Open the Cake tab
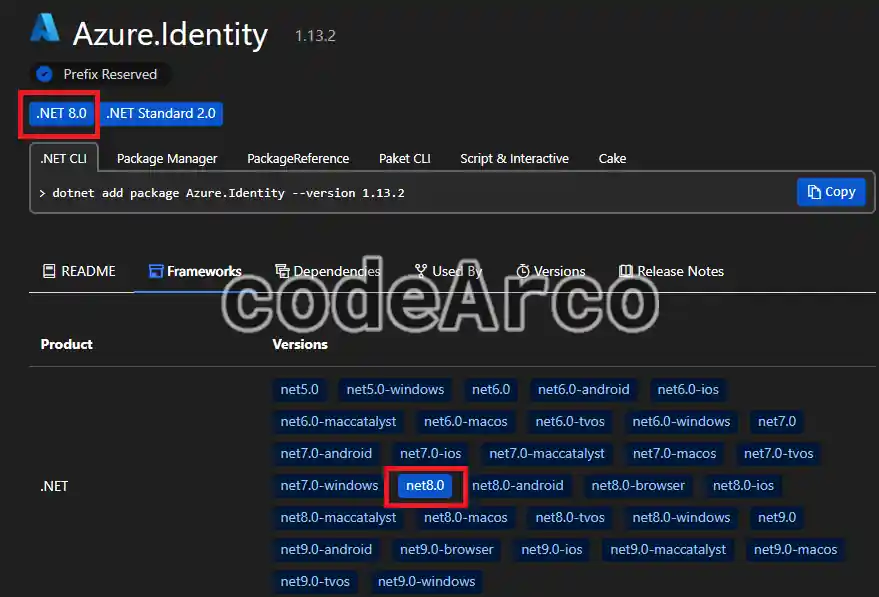Viewport: 879px width, 597px height. click(612, 159)
